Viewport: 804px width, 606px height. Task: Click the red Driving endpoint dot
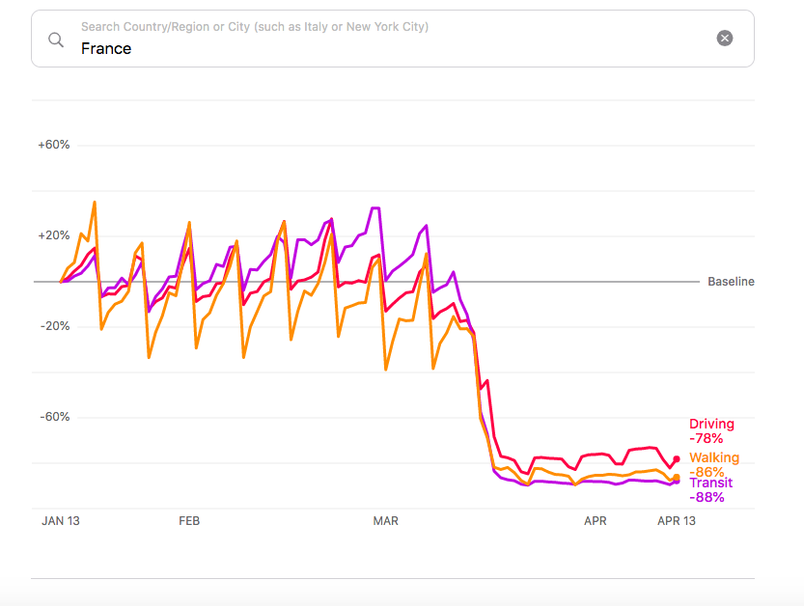(676, 459)
